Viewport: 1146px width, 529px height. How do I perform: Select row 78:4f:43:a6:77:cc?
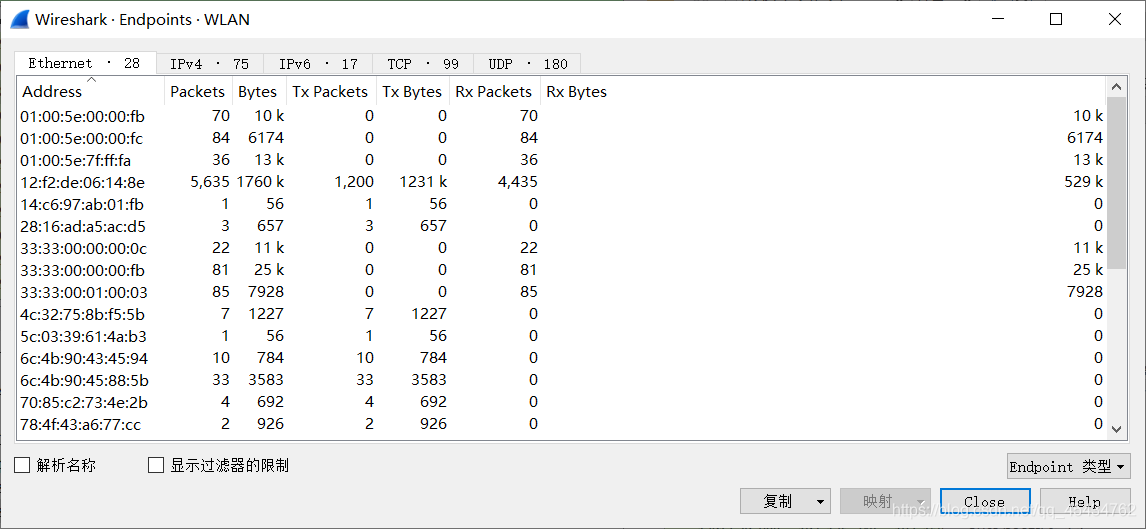click(x=561, y=424)
